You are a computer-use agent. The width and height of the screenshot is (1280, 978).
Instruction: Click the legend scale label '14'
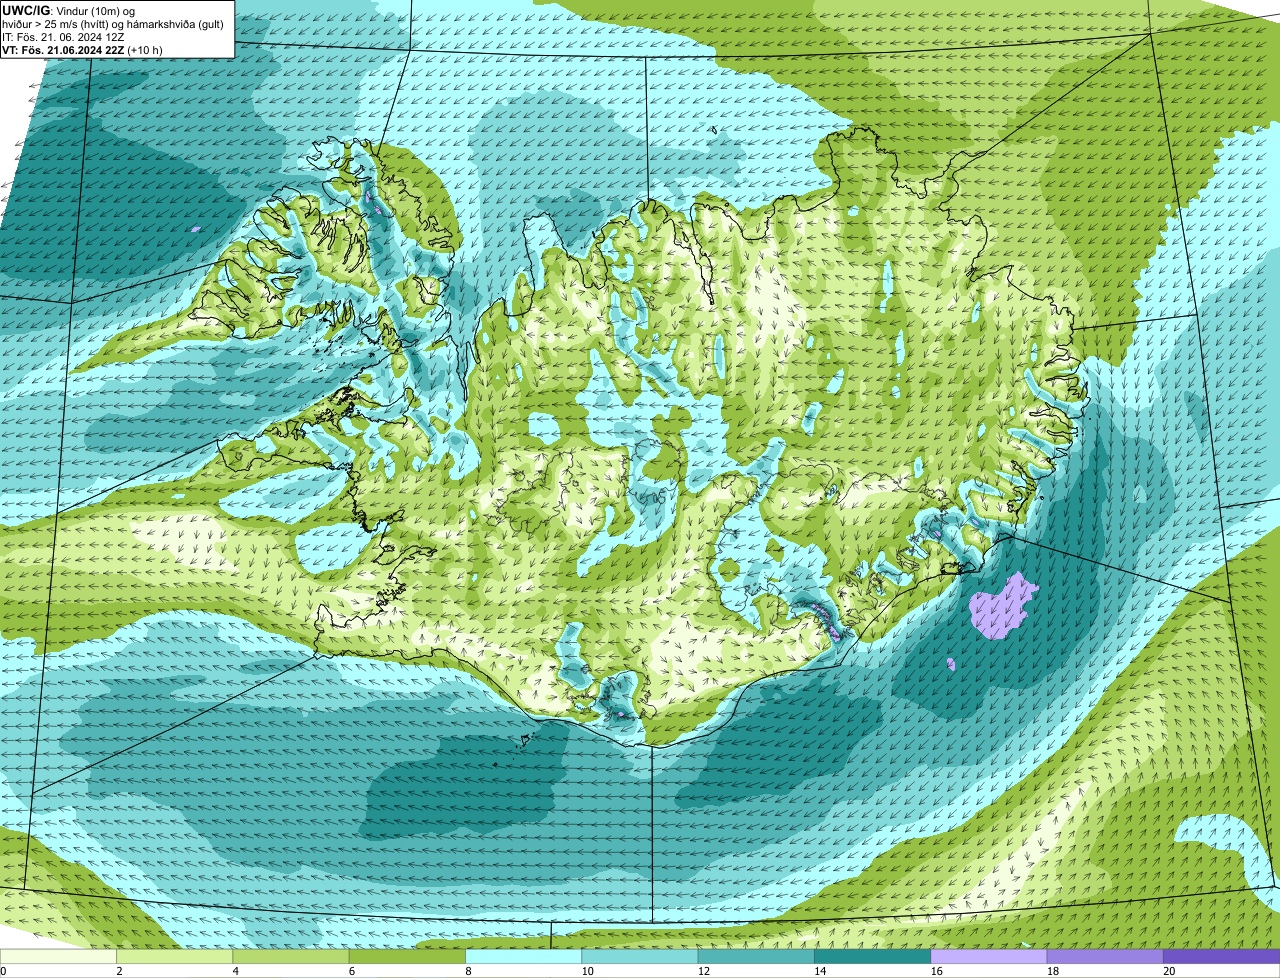pos(819,971)
